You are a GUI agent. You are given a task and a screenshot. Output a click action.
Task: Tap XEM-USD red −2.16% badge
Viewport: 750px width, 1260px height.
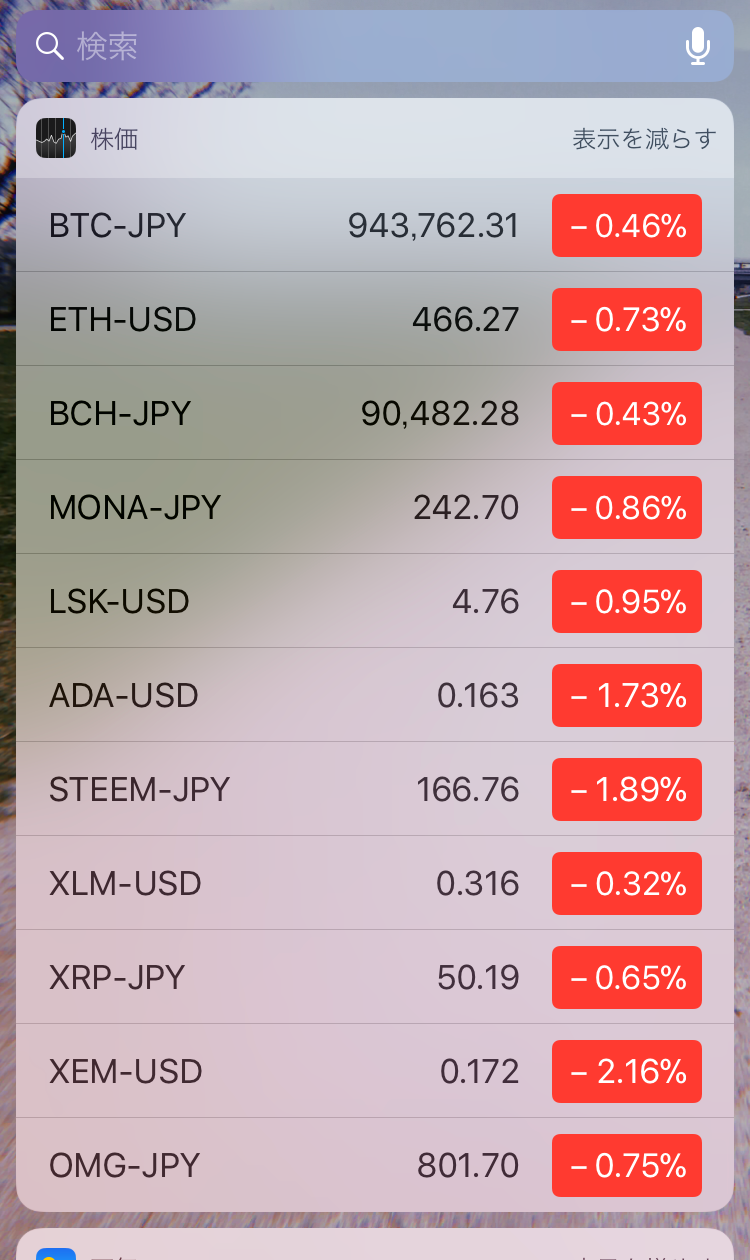click(x=627, y=1072)
